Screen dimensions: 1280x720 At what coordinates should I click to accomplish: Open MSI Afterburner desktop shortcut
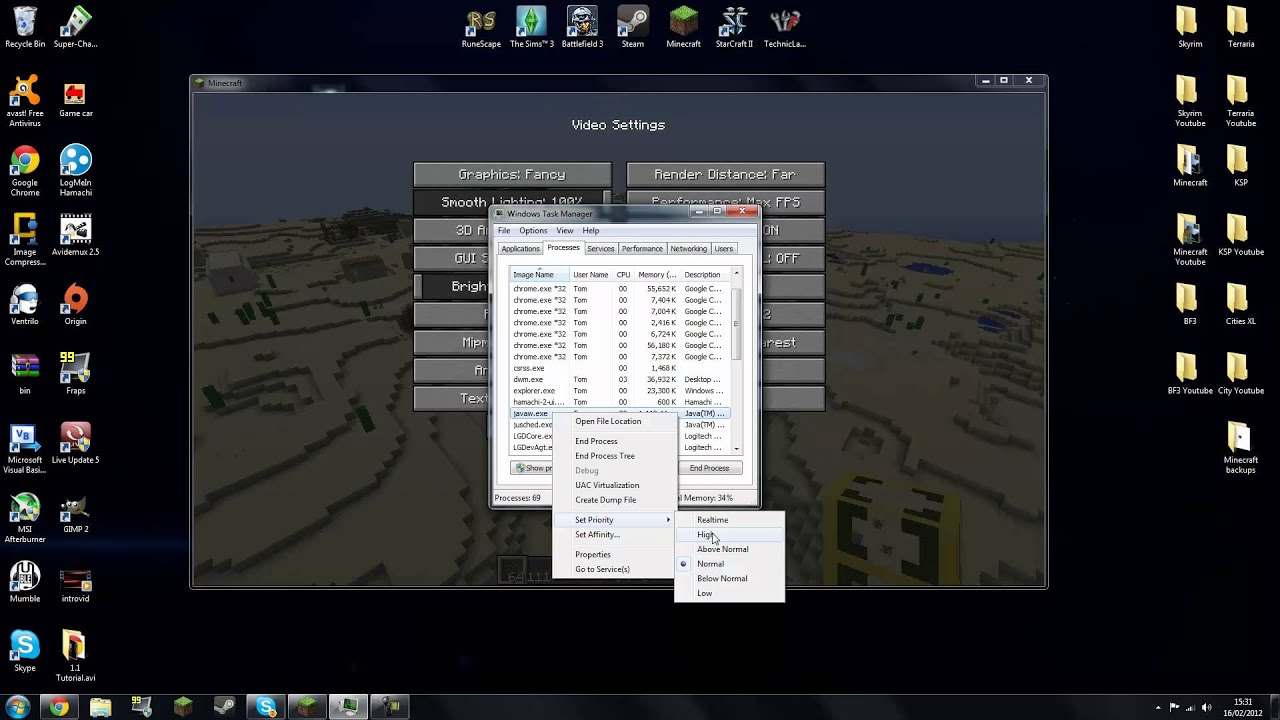pyautogui.click(x=25, y=518)
